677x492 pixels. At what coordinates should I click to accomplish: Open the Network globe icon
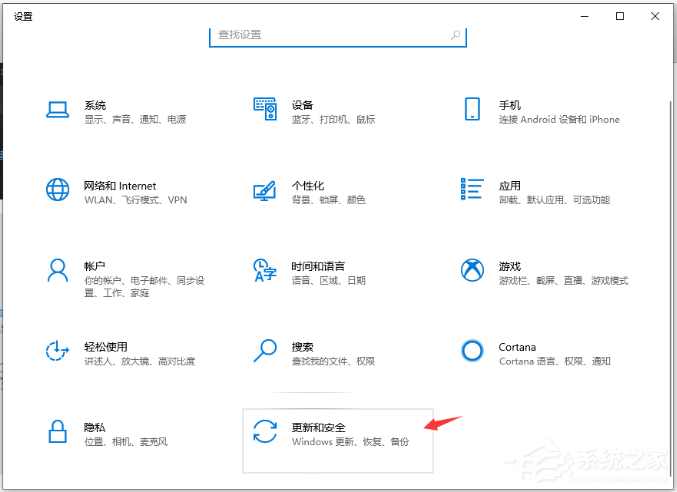(x=57, y=189)
